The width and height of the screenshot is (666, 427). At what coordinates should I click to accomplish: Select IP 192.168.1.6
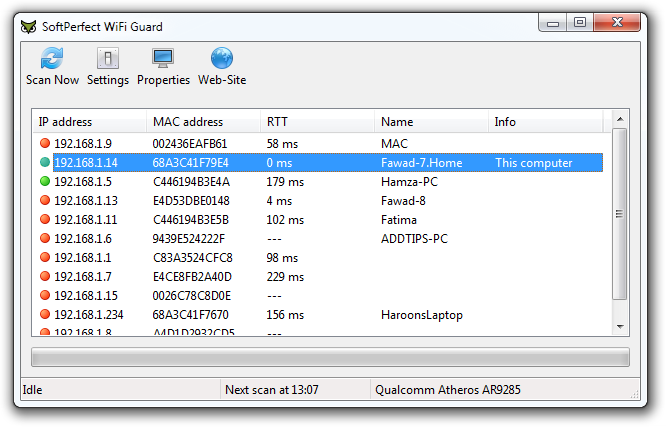click(83, 239)
